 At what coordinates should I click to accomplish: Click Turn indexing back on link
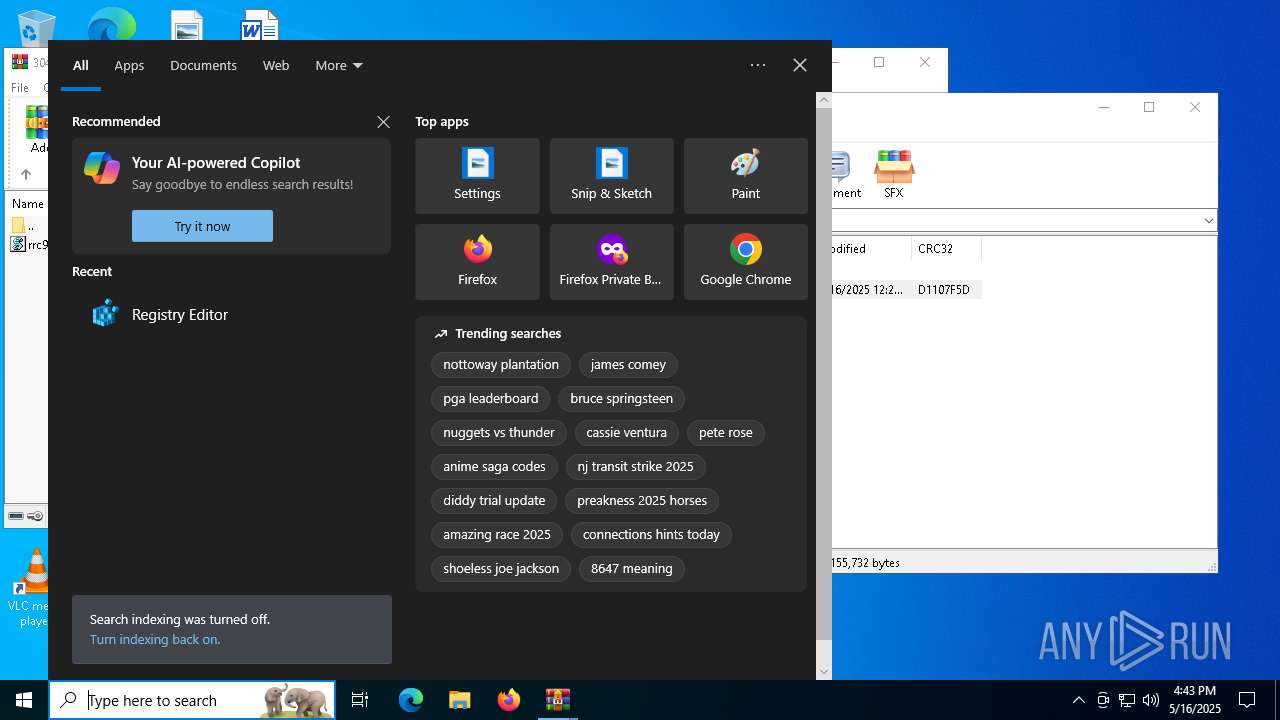pos(155,639)
